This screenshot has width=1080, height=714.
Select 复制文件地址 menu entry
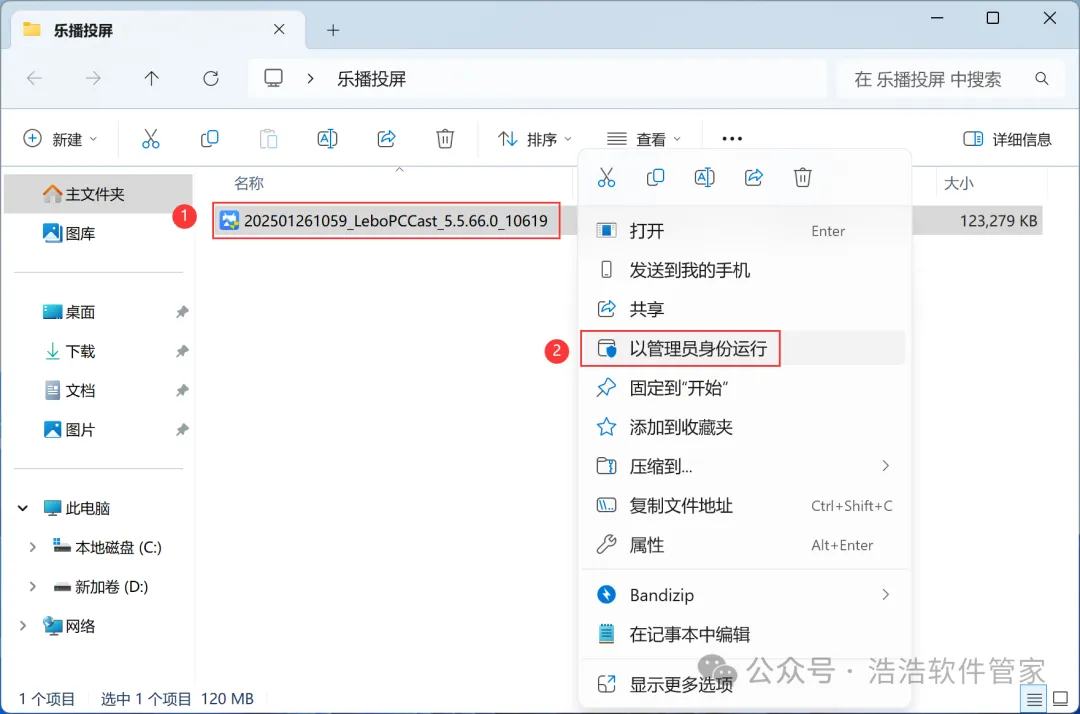pyautogui.click(x=744, y=505)
